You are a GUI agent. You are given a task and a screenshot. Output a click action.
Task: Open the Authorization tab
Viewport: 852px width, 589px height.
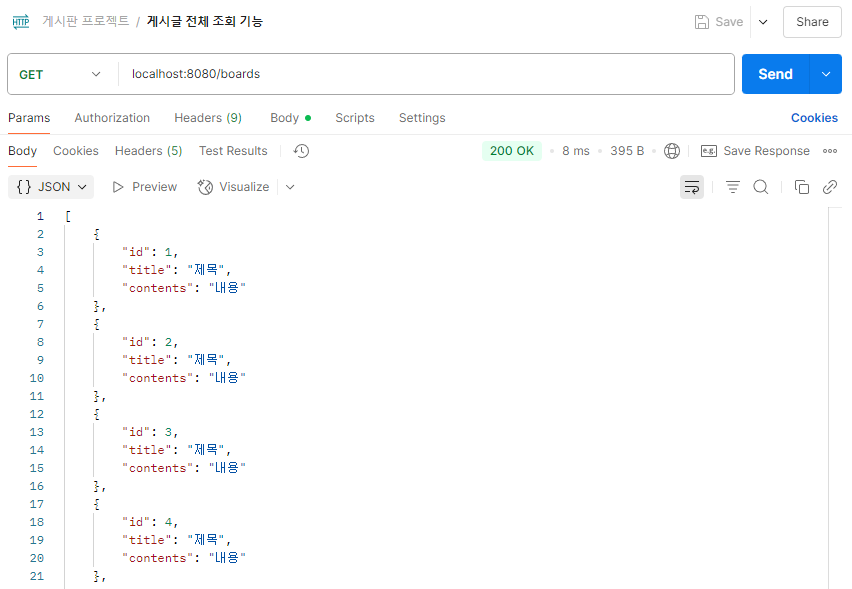click(112, 118)
